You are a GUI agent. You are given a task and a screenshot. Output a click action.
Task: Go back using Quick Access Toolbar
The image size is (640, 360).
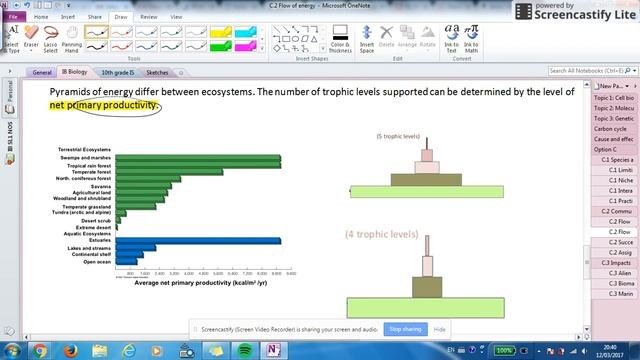tap(17, 5)
